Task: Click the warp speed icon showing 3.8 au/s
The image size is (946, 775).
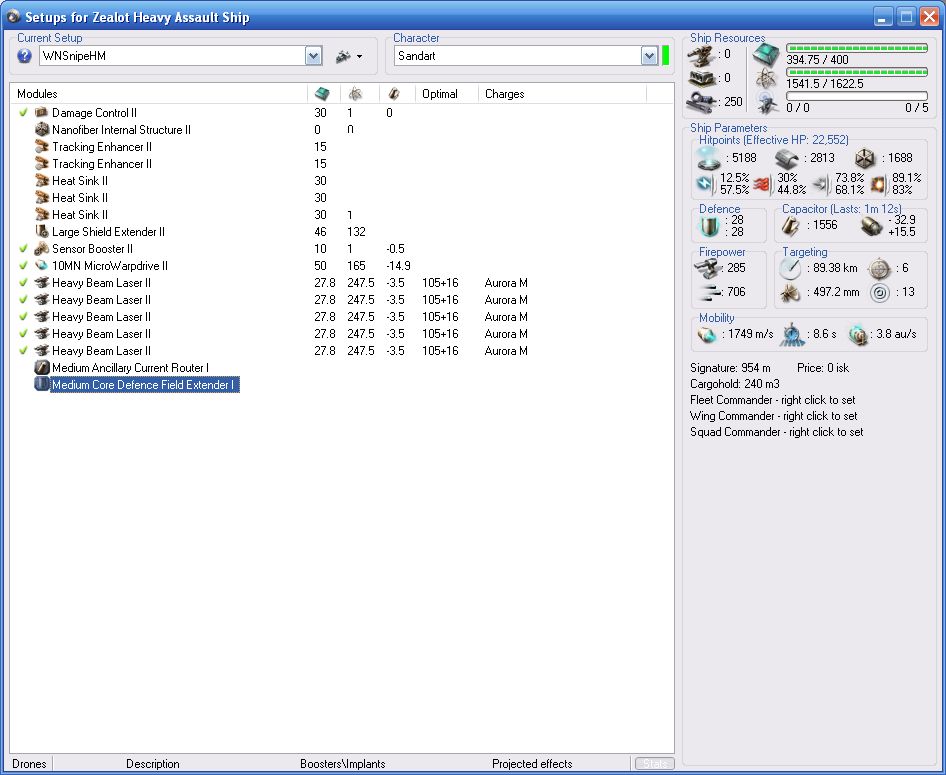Action: pyautogui.click(x=858, y=334)
